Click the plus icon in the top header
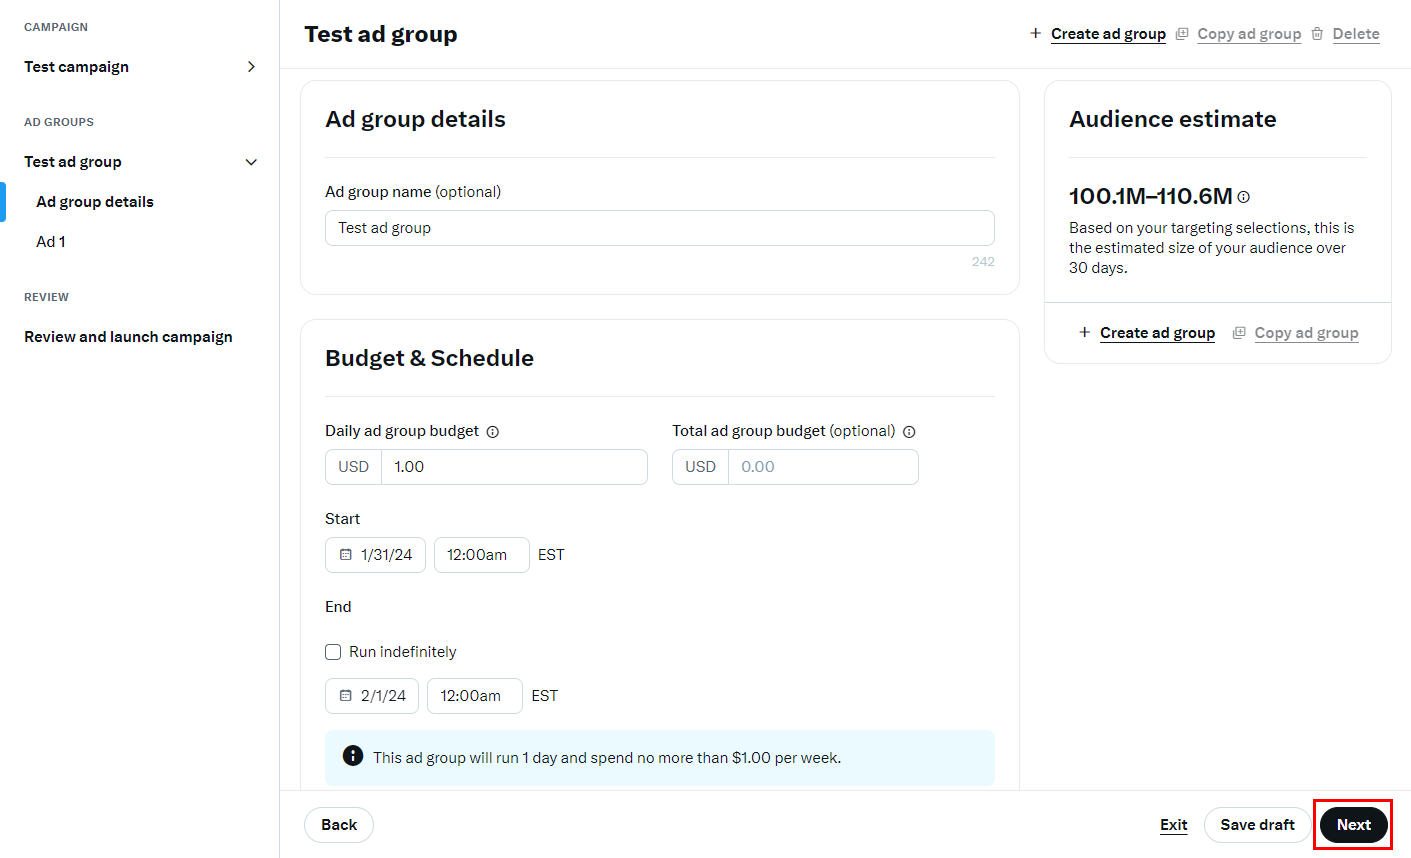The image size is (1411, 858). click(1035, 34)
